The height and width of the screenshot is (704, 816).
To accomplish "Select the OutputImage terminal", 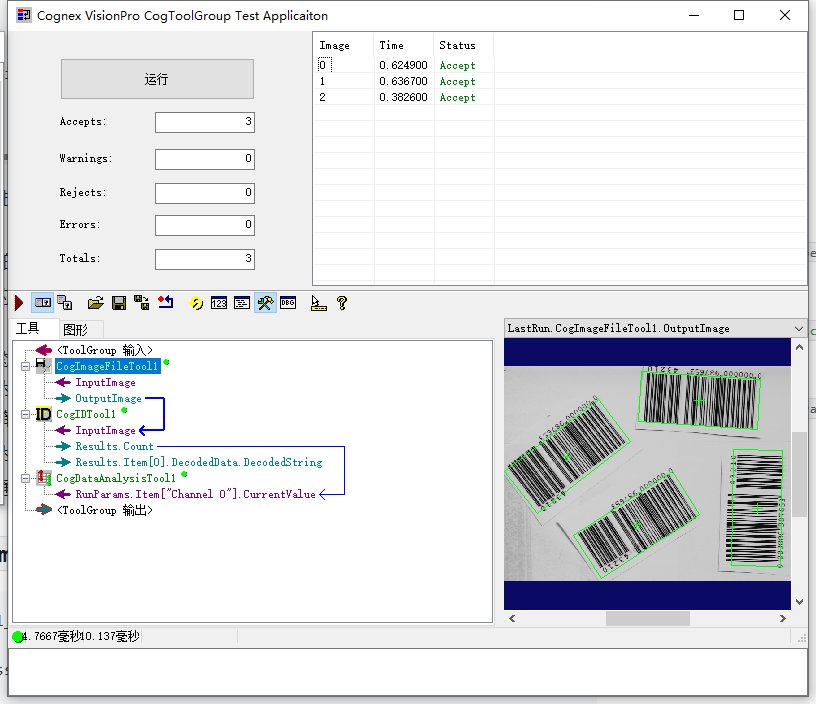I will coord(108,399).
